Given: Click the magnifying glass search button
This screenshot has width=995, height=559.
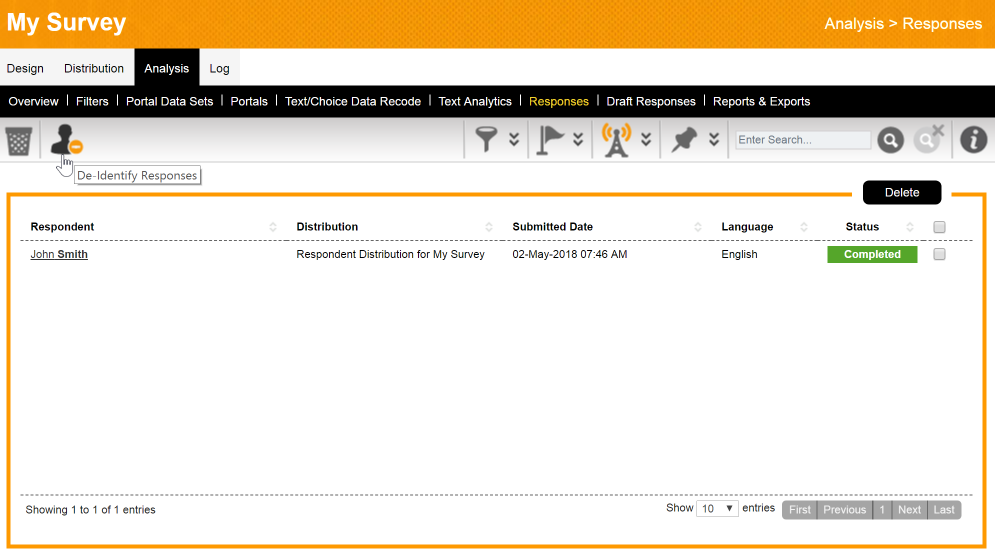Looking at the screenshot, I should click(x=890, y=140).
